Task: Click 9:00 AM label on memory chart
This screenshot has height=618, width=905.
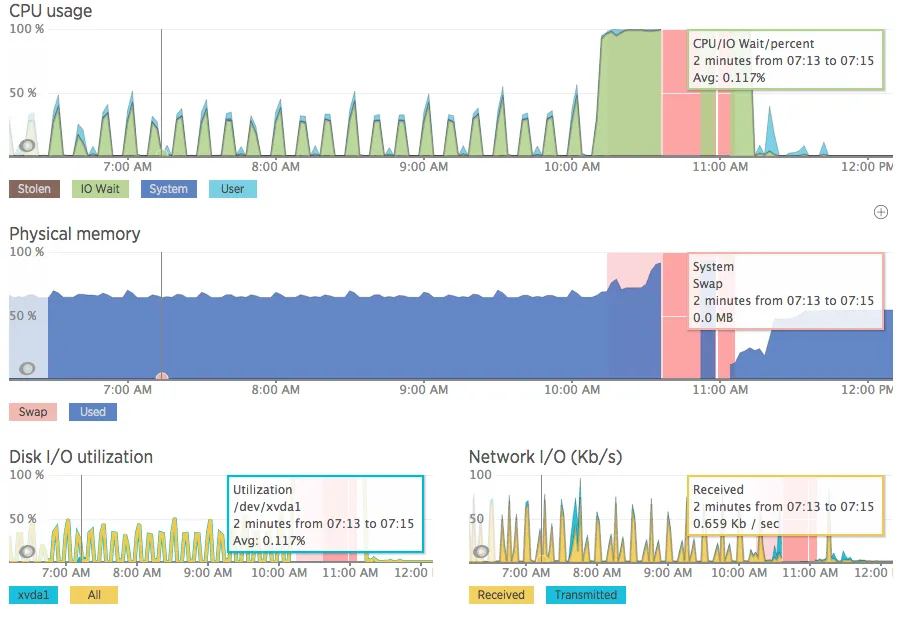Action: (424, 389)
